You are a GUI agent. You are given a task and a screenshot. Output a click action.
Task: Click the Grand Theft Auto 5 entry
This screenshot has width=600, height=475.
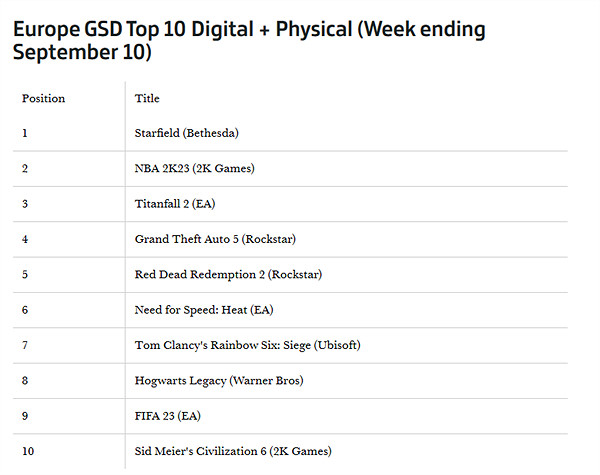[215, 239]
